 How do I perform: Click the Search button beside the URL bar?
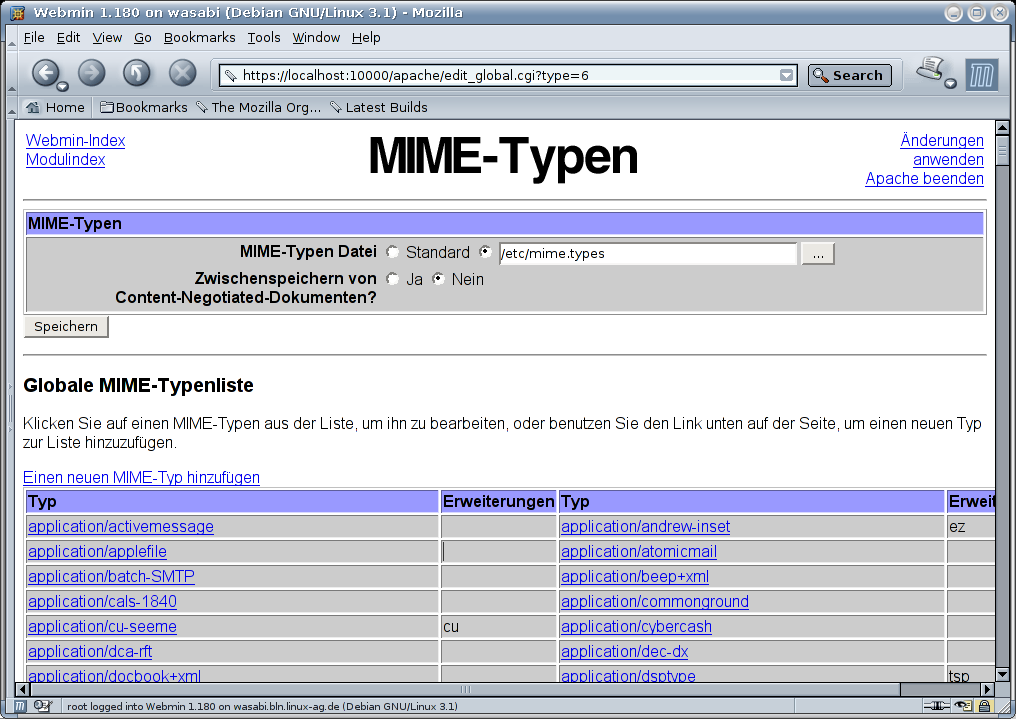coord(849,75)
